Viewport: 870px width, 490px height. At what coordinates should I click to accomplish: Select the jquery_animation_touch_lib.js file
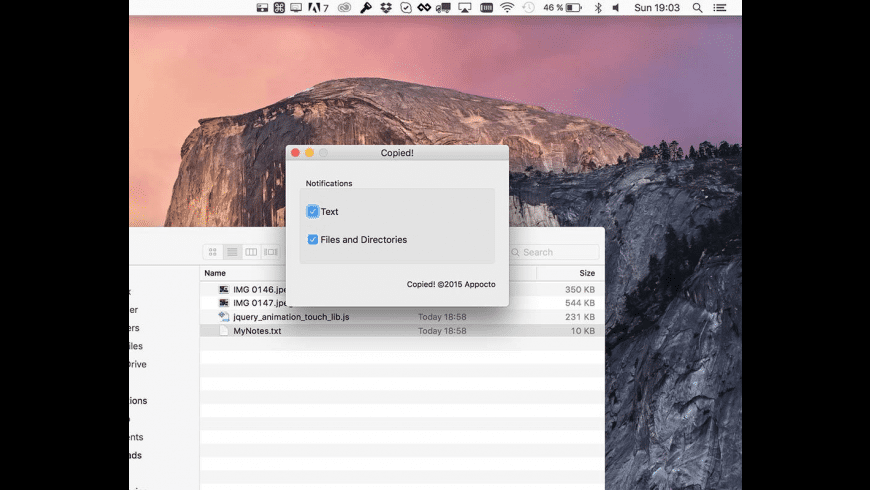tap(291, 317)
